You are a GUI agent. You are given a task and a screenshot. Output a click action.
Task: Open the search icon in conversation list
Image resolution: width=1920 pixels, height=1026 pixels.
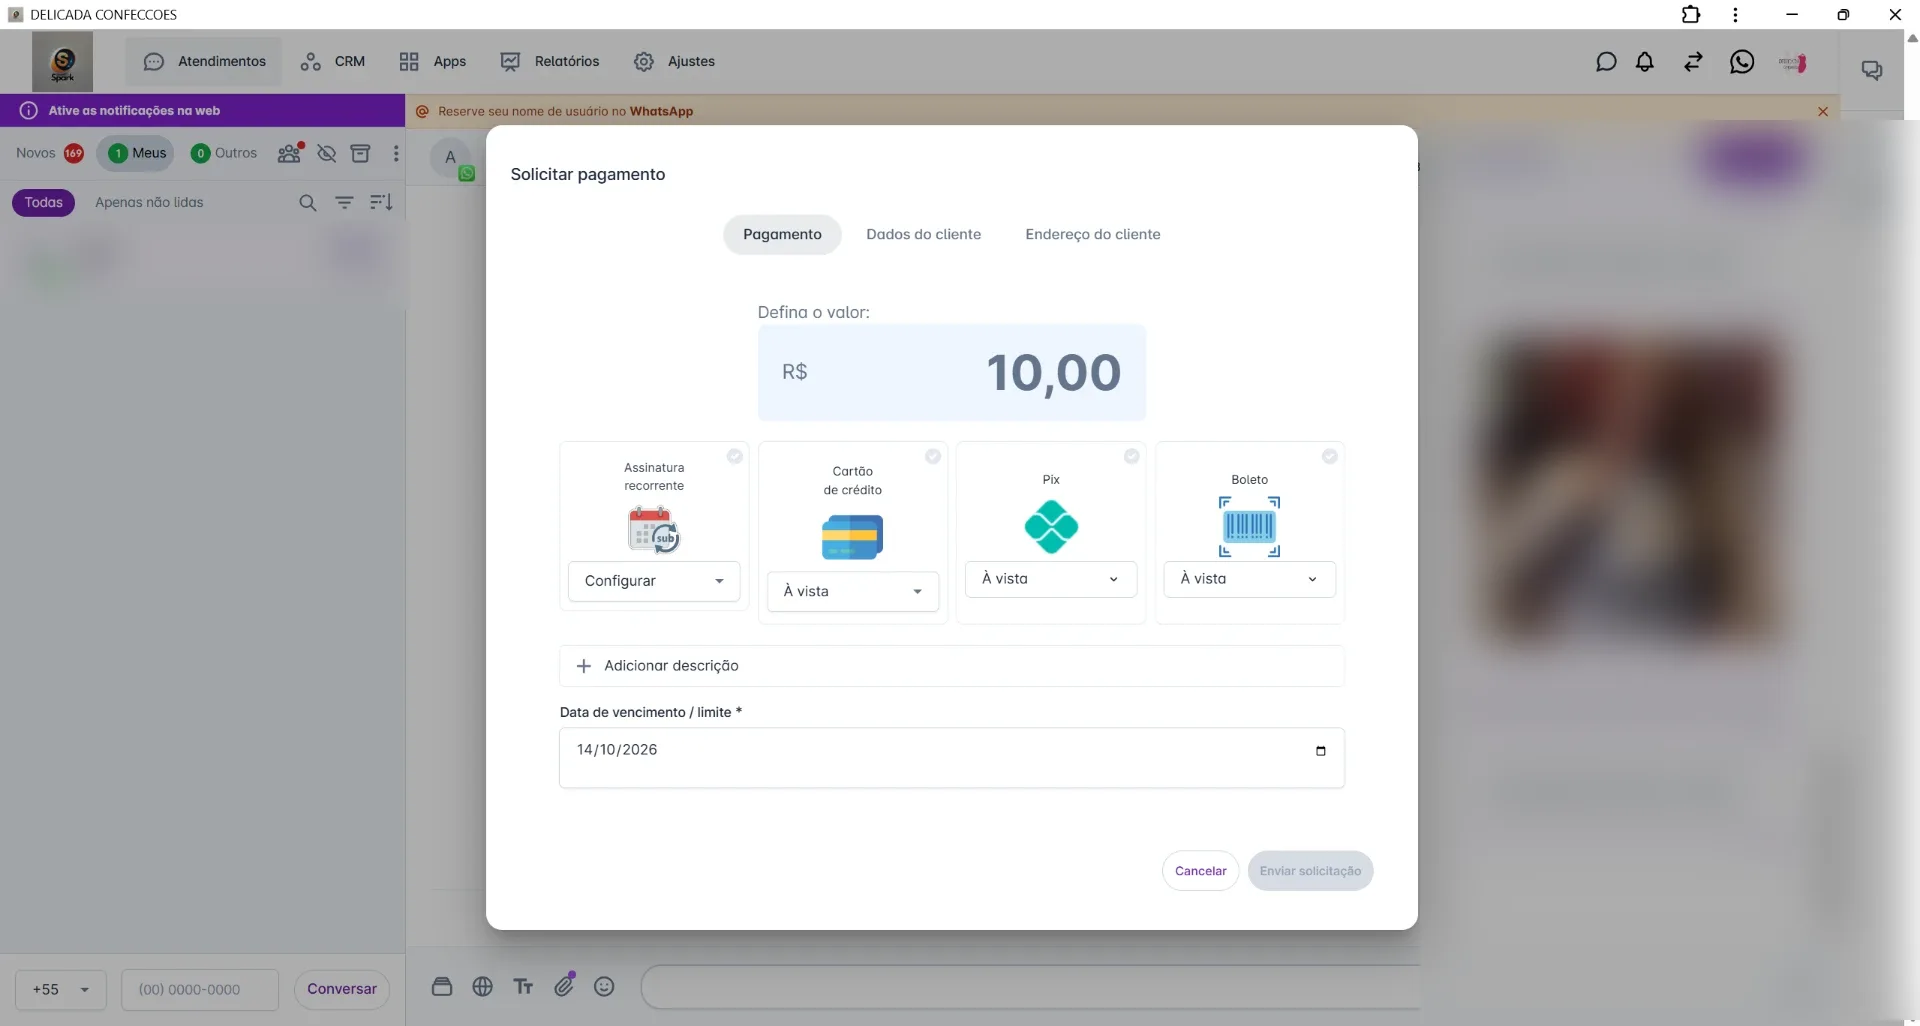(x=308, y=203)
